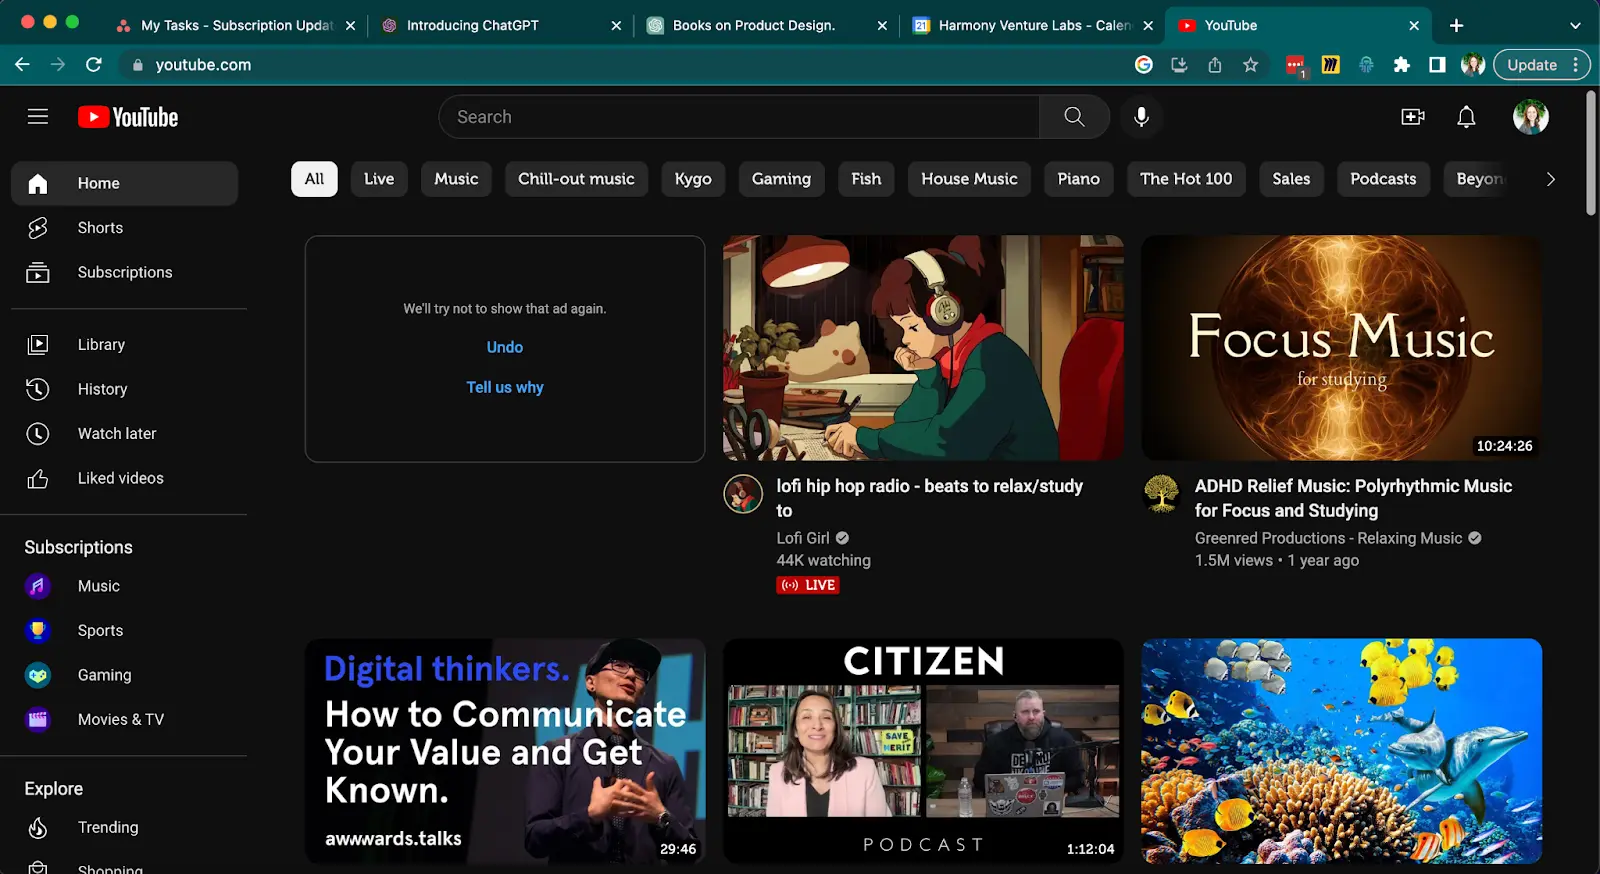
Task: Go to Shorts in sidebar
Action: click(x=124, y=228)
